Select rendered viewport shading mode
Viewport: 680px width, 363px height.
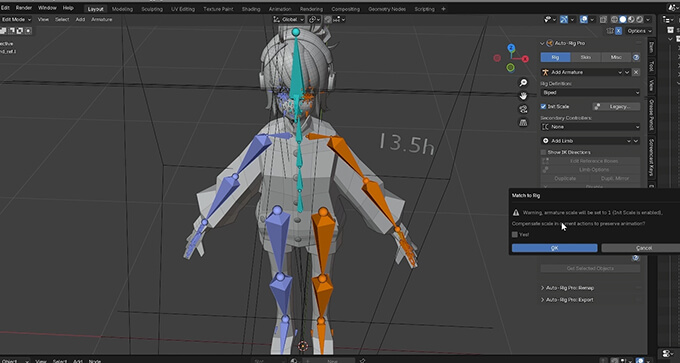pyautogui.click(x=638, y=20)
